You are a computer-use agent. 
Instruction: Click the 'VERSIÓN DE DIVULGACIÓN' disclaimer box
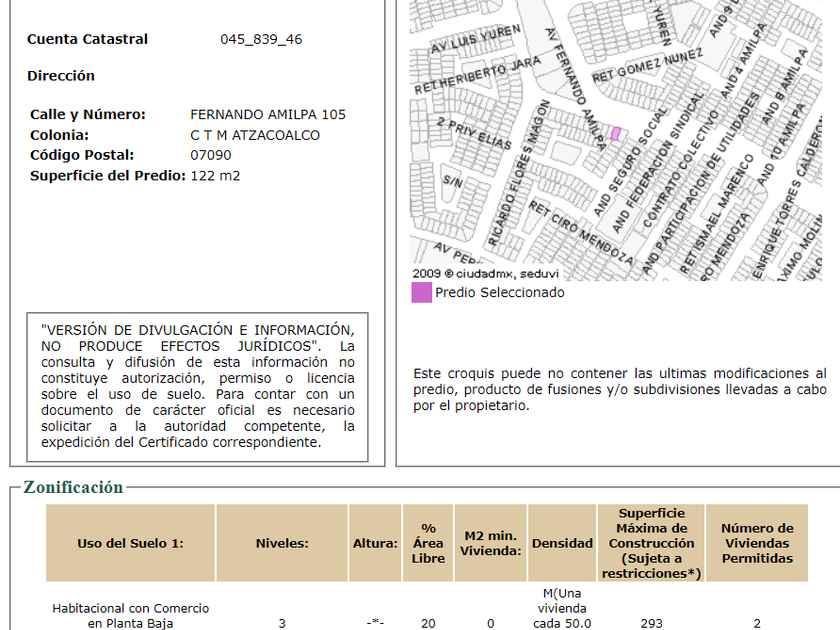click(198, 387)
